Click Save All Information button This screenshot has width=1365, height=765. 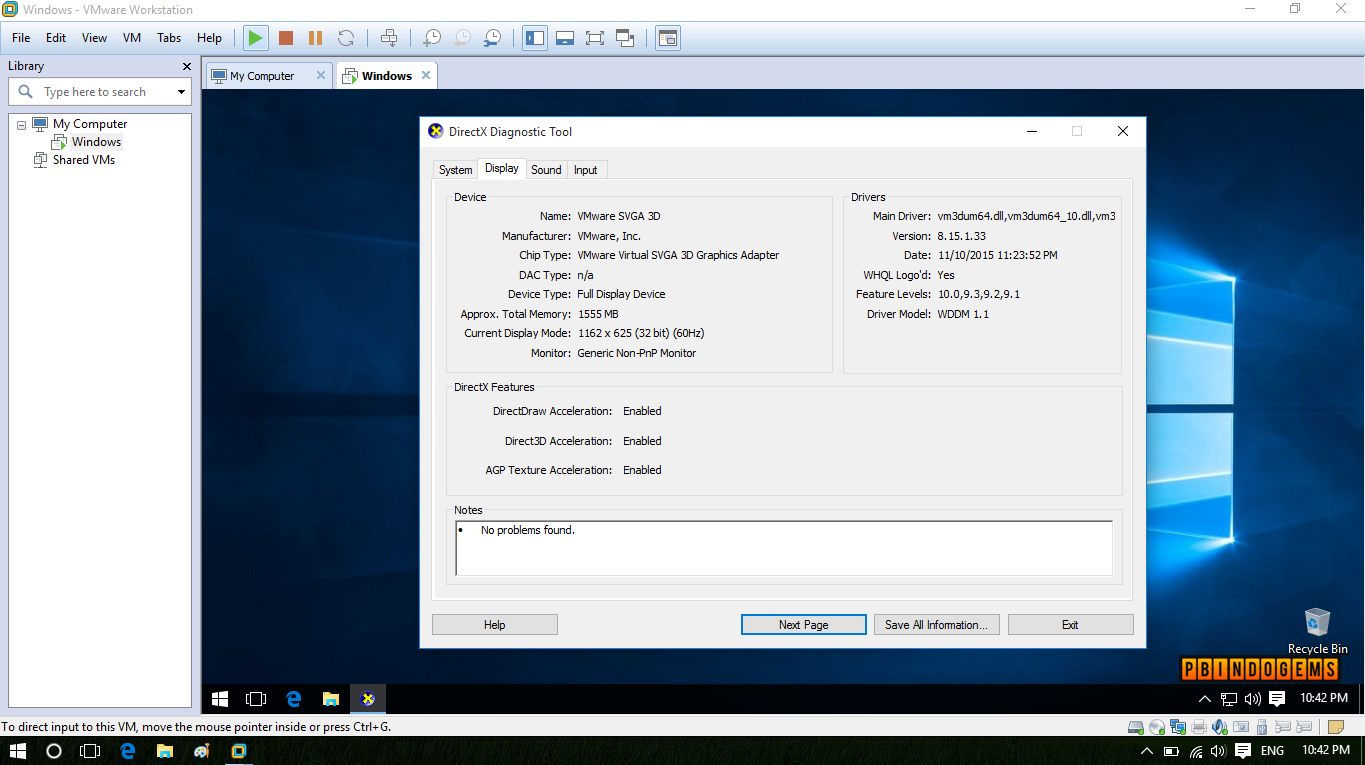936,625
